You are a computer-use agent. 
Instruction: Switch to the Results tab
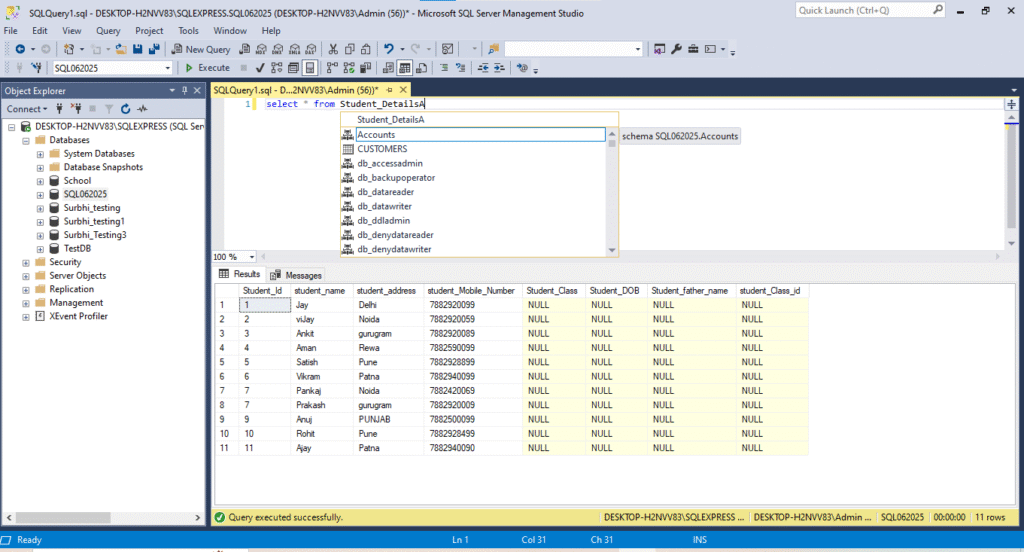[240, 274]
